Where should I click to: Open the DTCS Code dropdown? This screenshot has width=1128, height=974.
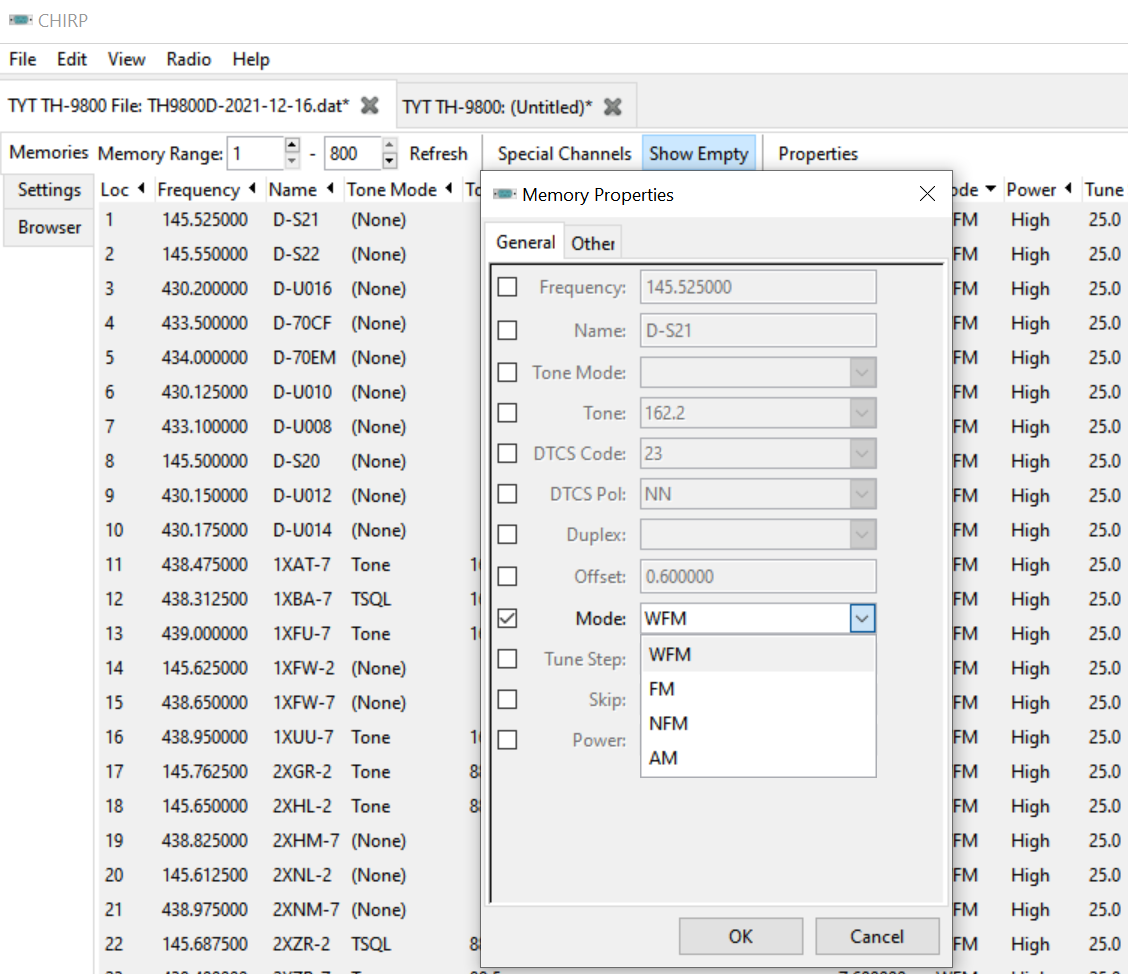862,453
